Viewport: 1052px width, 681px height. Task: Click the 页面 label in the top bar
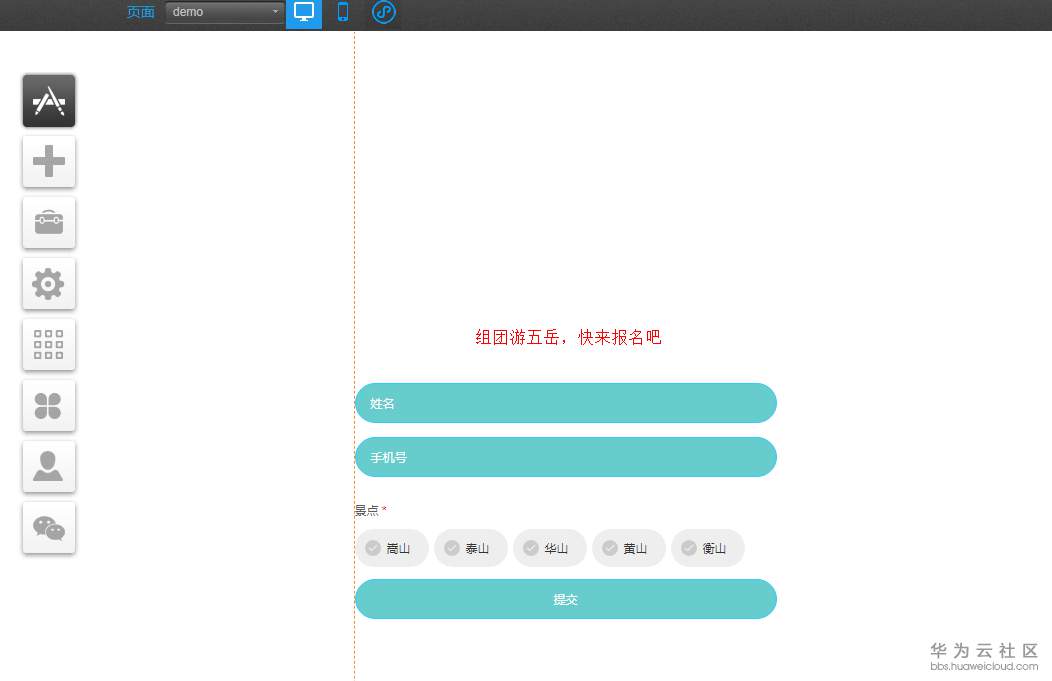coord(140,13)
